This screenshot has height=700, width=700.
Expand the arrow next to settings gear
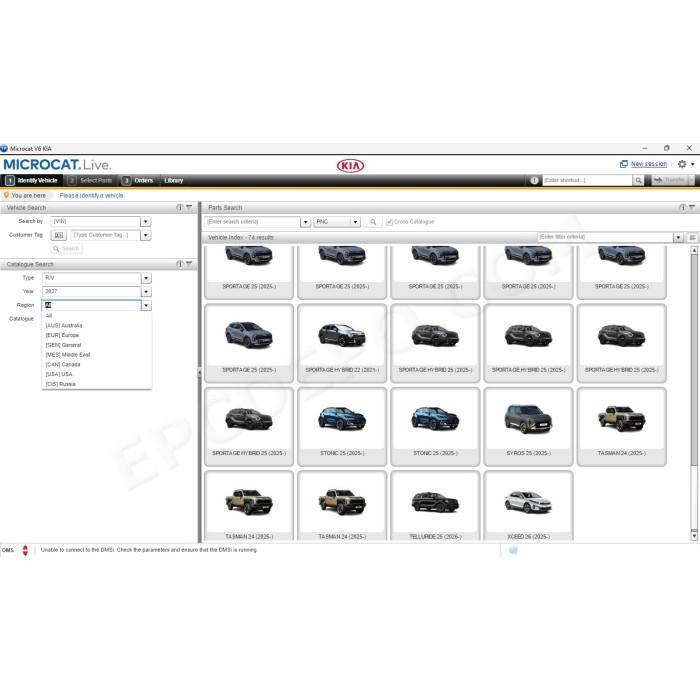pyautogui.click(x=692, y=164)
